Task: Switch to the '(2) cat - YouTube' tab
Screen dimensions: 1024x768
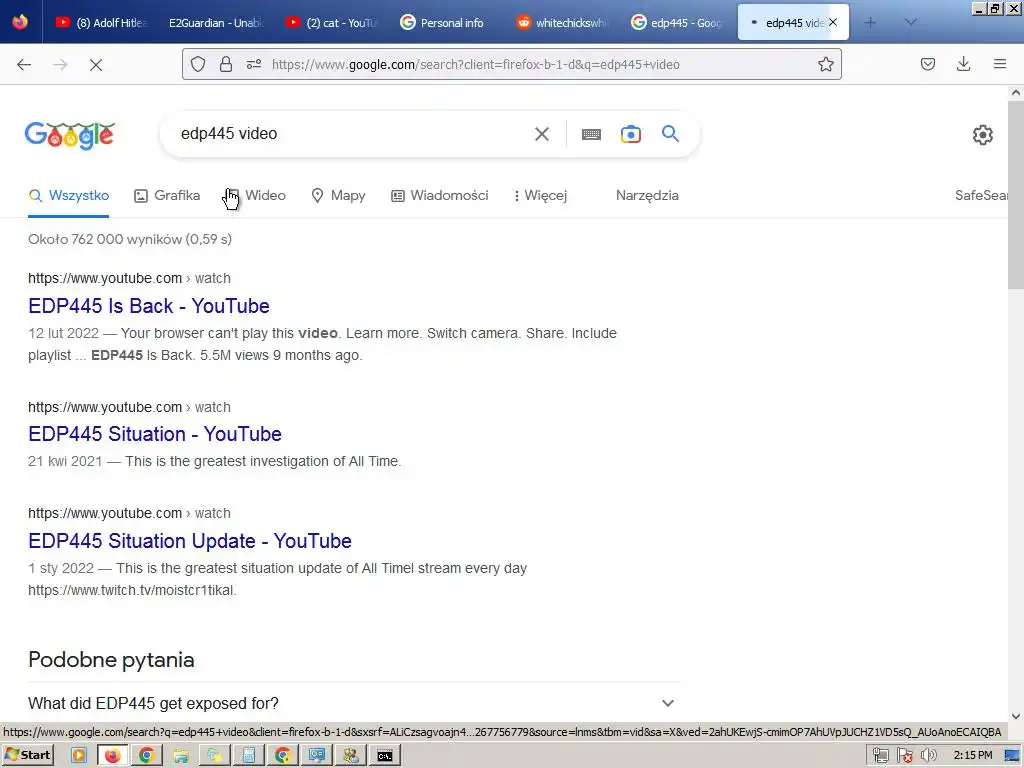Action: click(x=332, y=22)
